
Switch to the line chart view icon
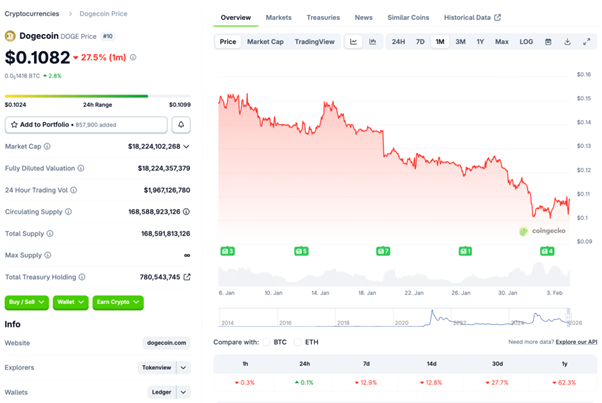click(x=354, y=42)
